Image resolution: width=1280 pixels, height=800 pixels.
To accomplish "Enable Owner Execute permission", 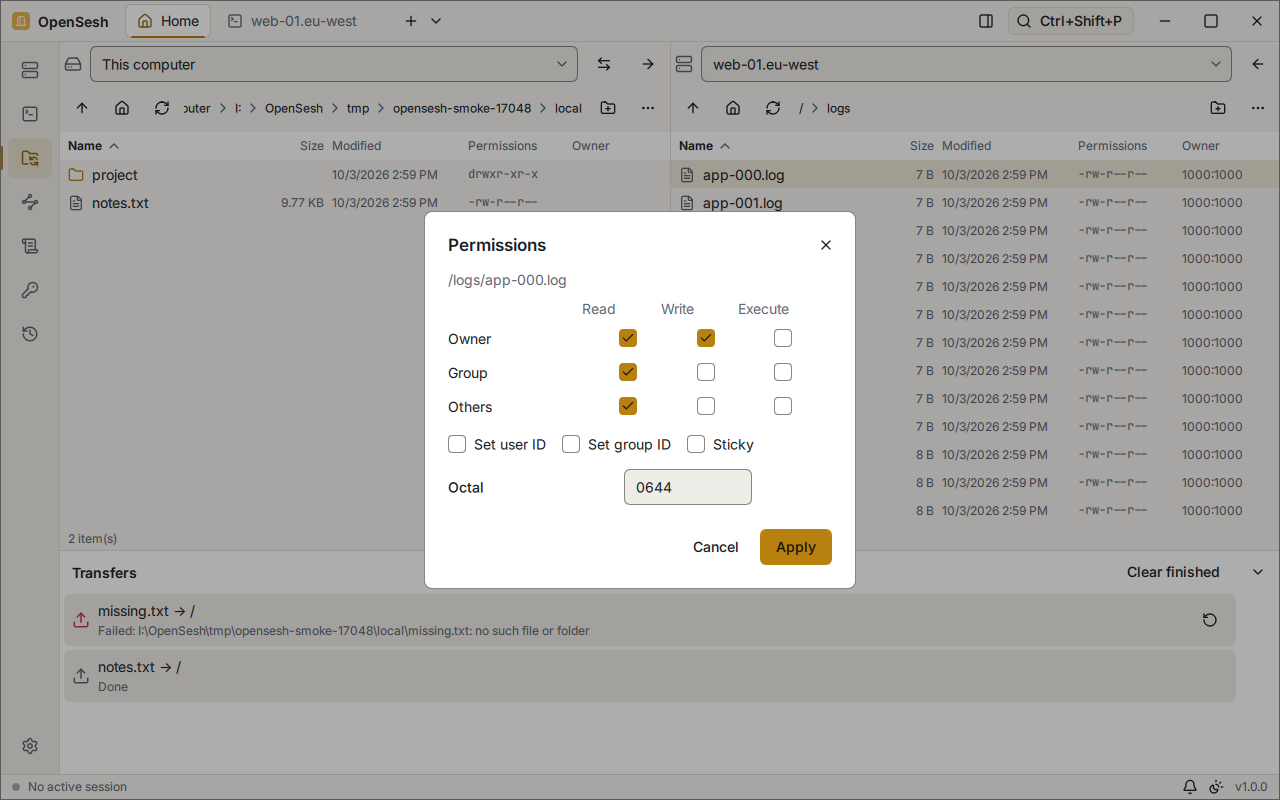I will coord(783,338).
